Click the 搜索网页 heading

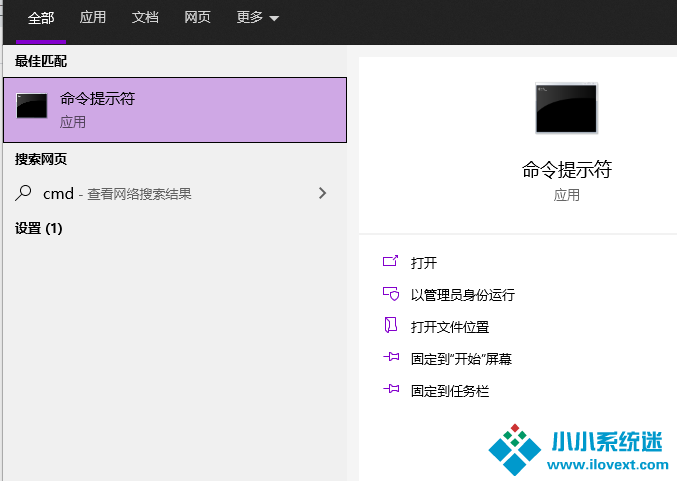41,159
